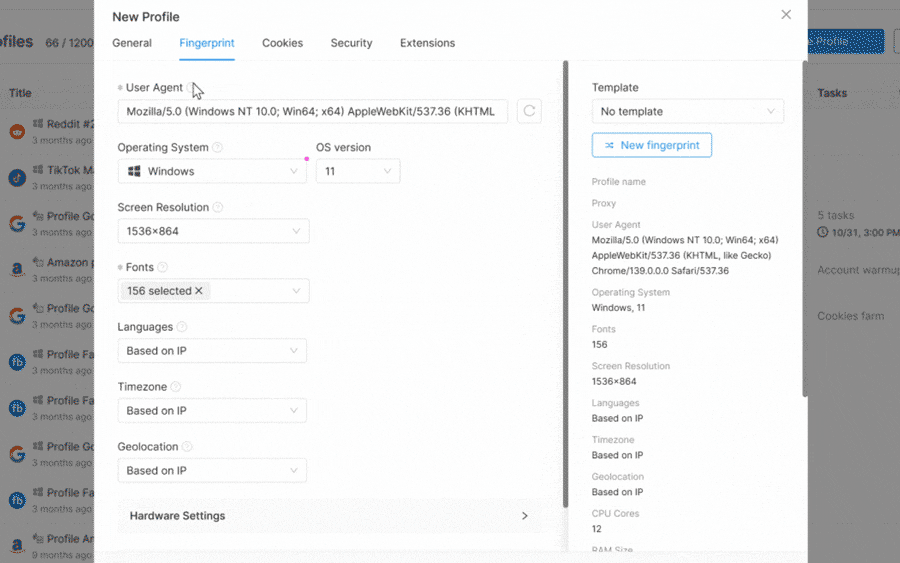Click the blue Profile button in background
The width and height of the screenshot is (900, 563).
coord(845,41)
